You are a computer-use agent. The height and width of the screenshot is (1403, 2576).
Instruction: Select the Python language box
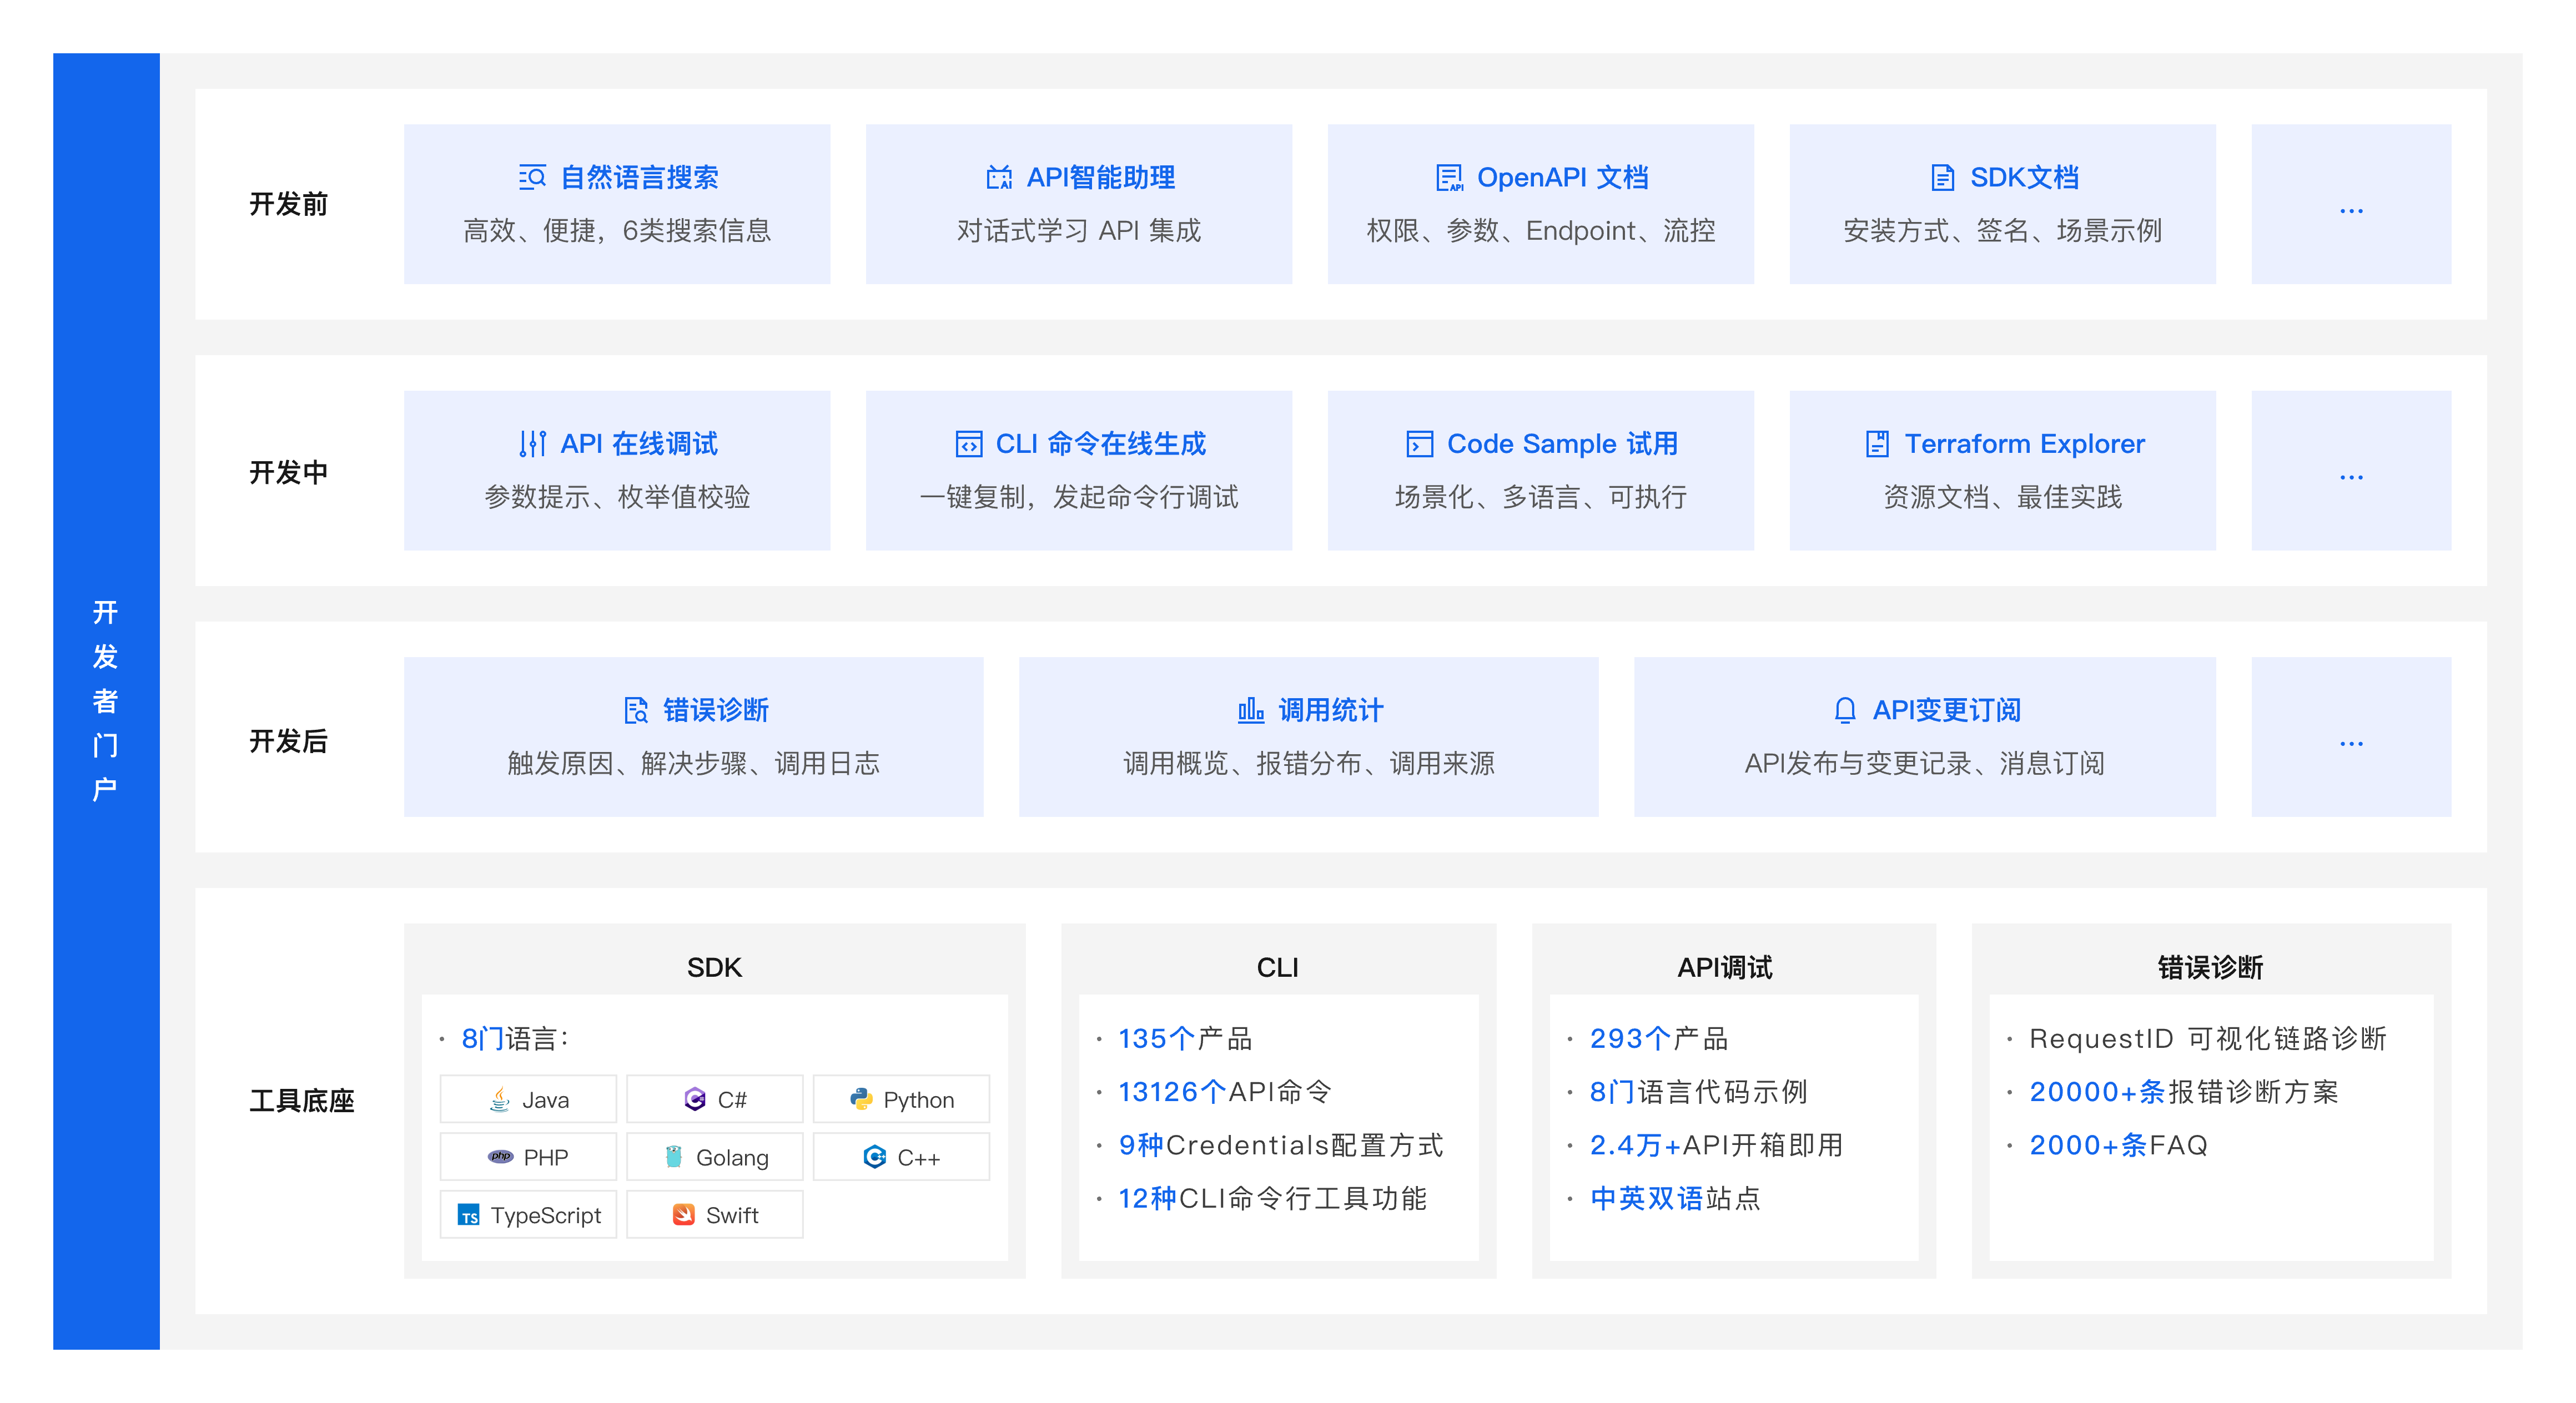click(901, 1099)
